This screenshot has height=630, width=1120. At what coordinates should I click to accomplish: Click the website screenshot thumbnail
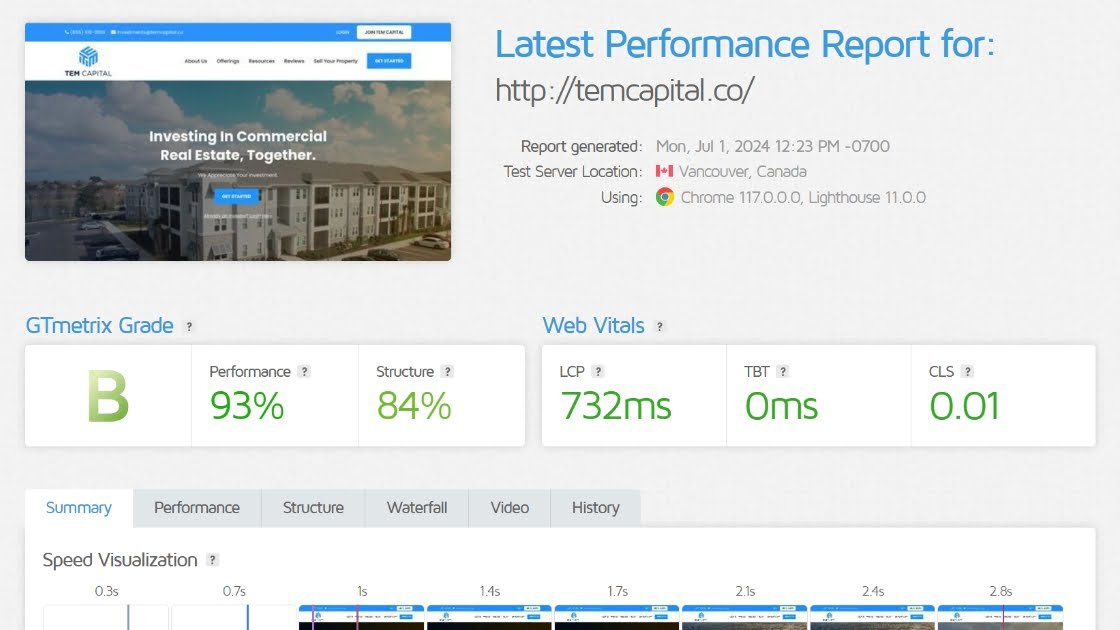[x=238, y=142]
